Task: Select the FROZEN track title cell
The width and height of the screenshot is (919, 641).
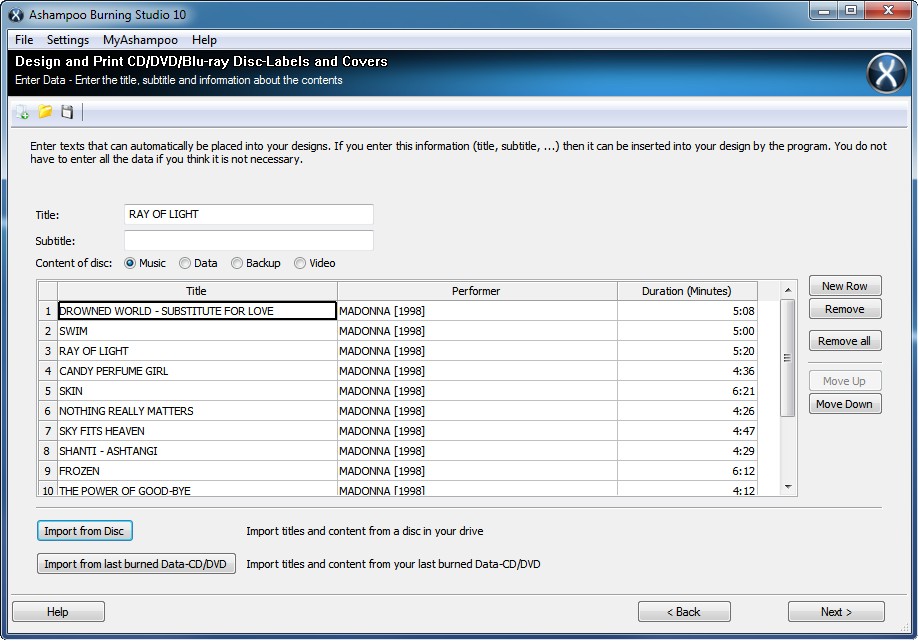Action: click(x=197, y=471)
